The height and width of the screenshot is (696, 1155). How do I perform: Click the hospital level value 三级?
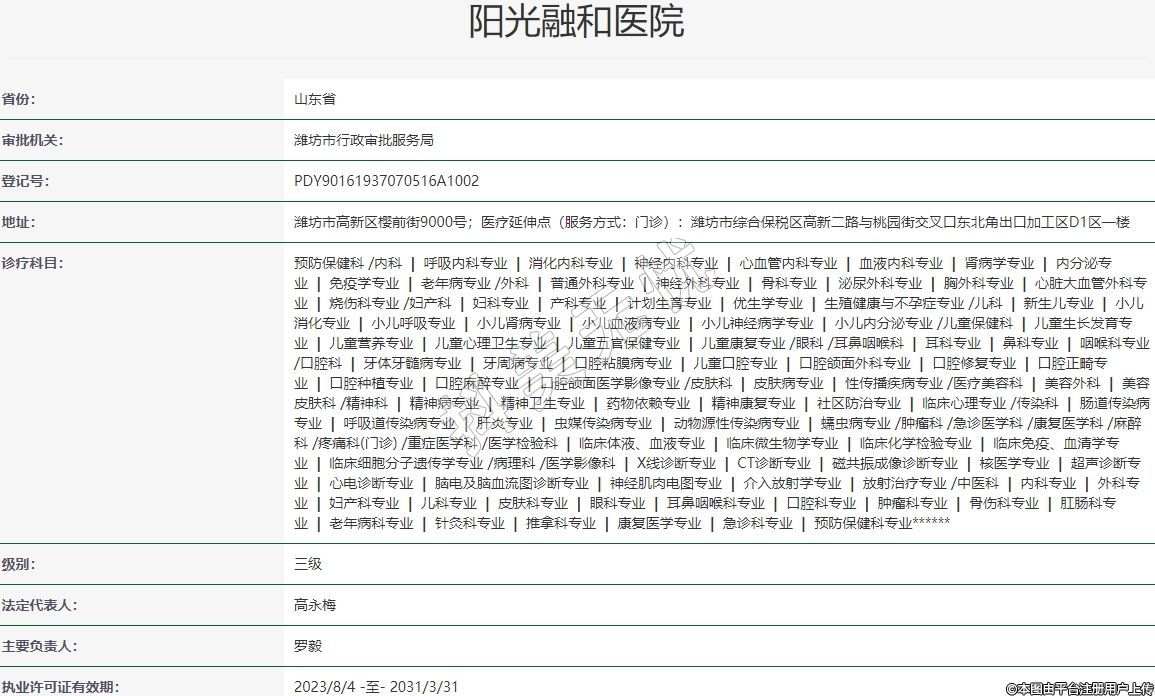click(307, 564)
